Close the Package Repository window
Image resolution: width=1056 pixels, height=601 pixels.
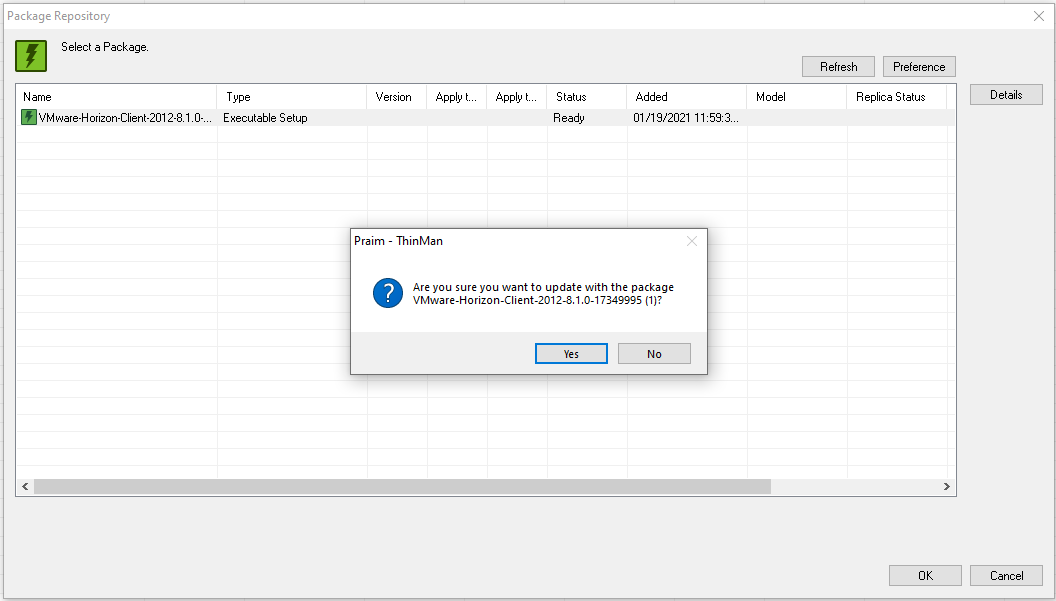click(x=1038, y=16)
